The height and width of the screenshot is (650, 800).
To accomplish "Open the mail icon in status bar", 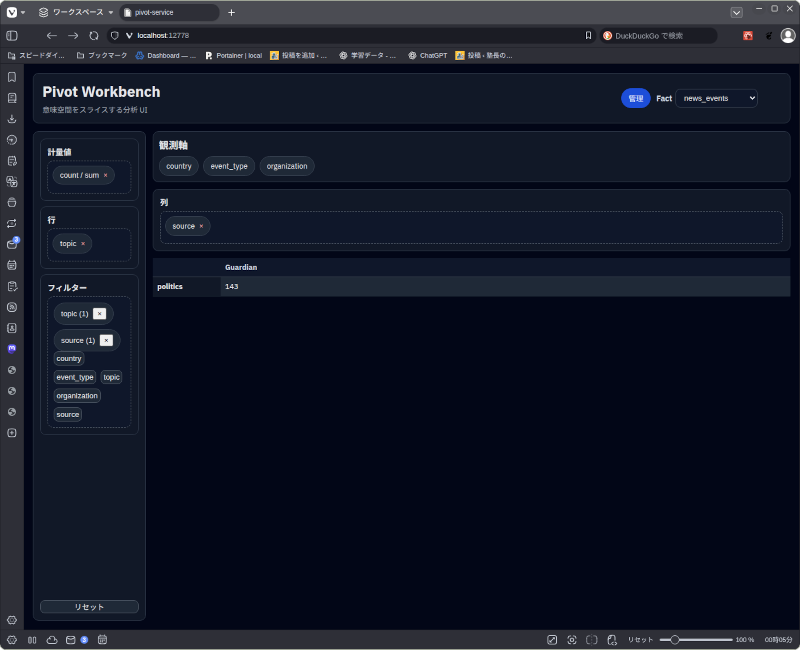I will click(71, 639).
